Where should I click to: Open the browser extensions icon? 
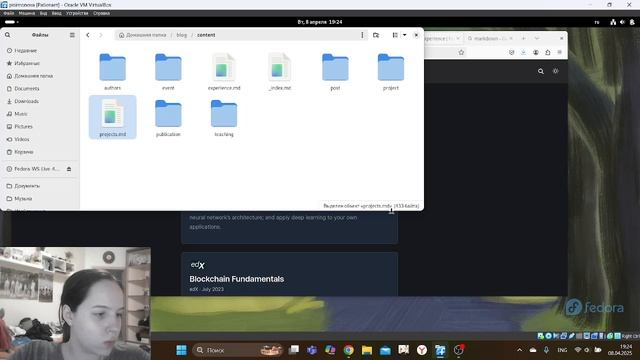pyautogui.click(x=548, y=52)
